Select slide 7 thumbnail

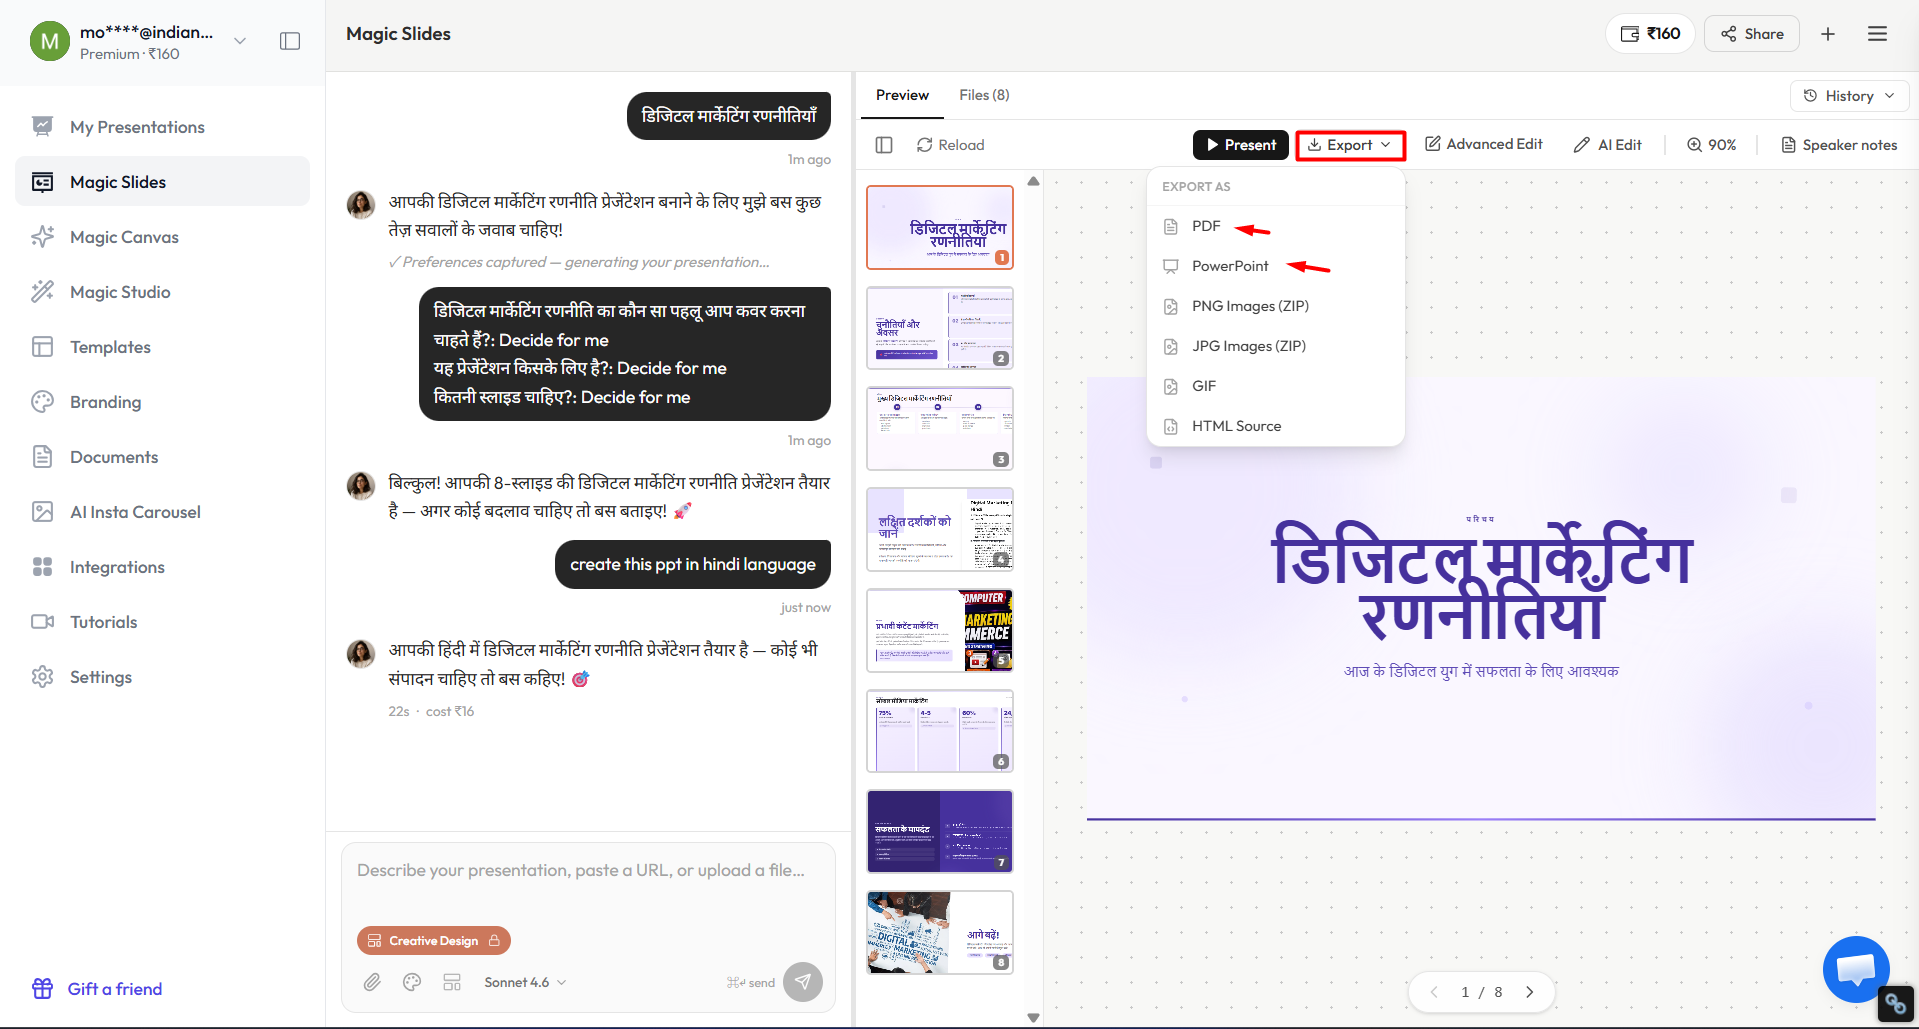(940, 832)
